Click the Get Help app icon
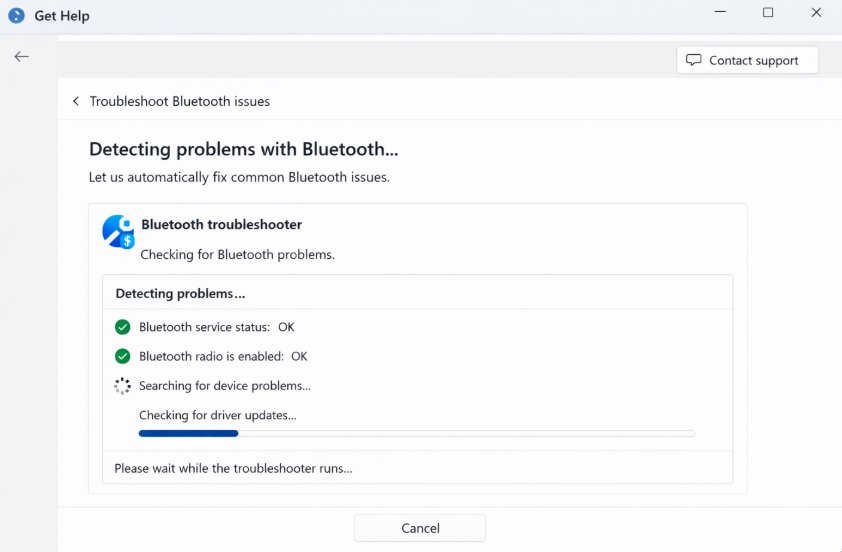Viewport: 842px width, 552px height. [16, 16]
